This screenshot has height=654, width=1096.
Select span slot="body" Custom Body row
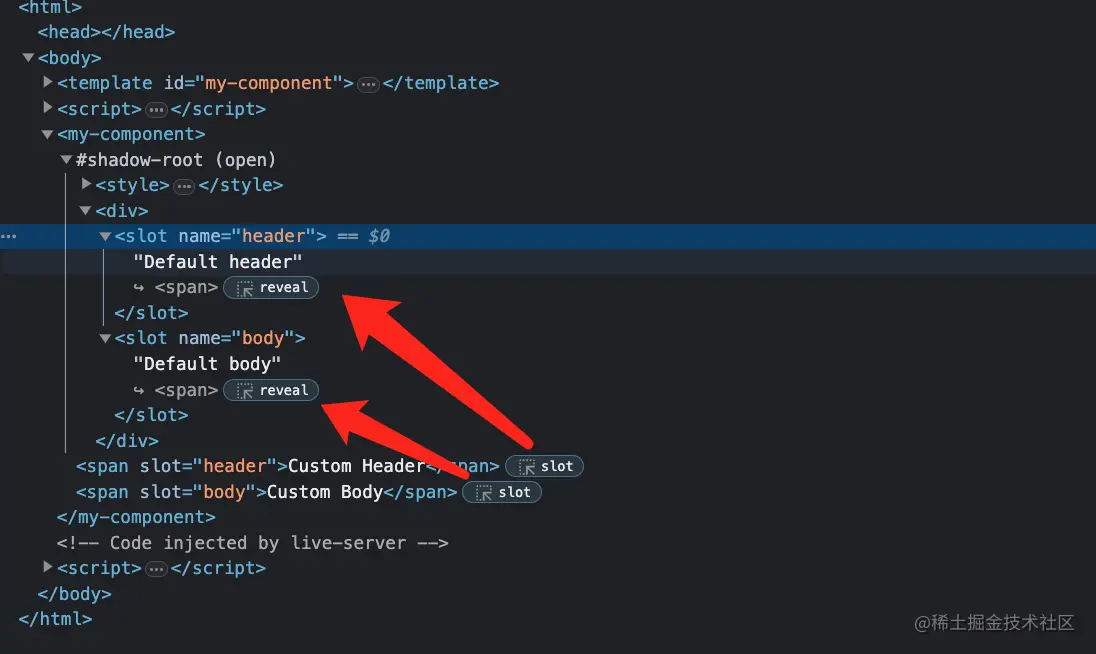pyautogui.click(x=266, y=492)
